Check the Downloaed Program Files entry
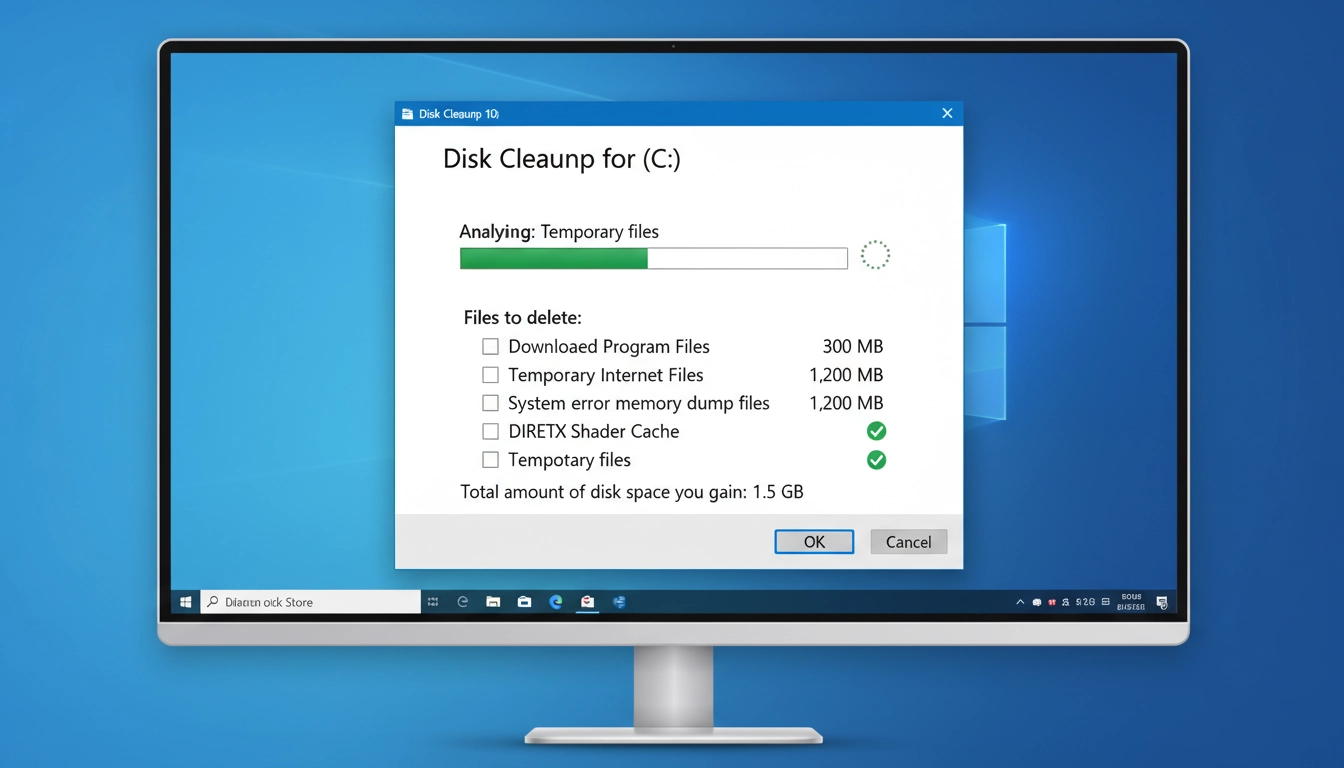The image size is (1344, 768). [490, 346]
